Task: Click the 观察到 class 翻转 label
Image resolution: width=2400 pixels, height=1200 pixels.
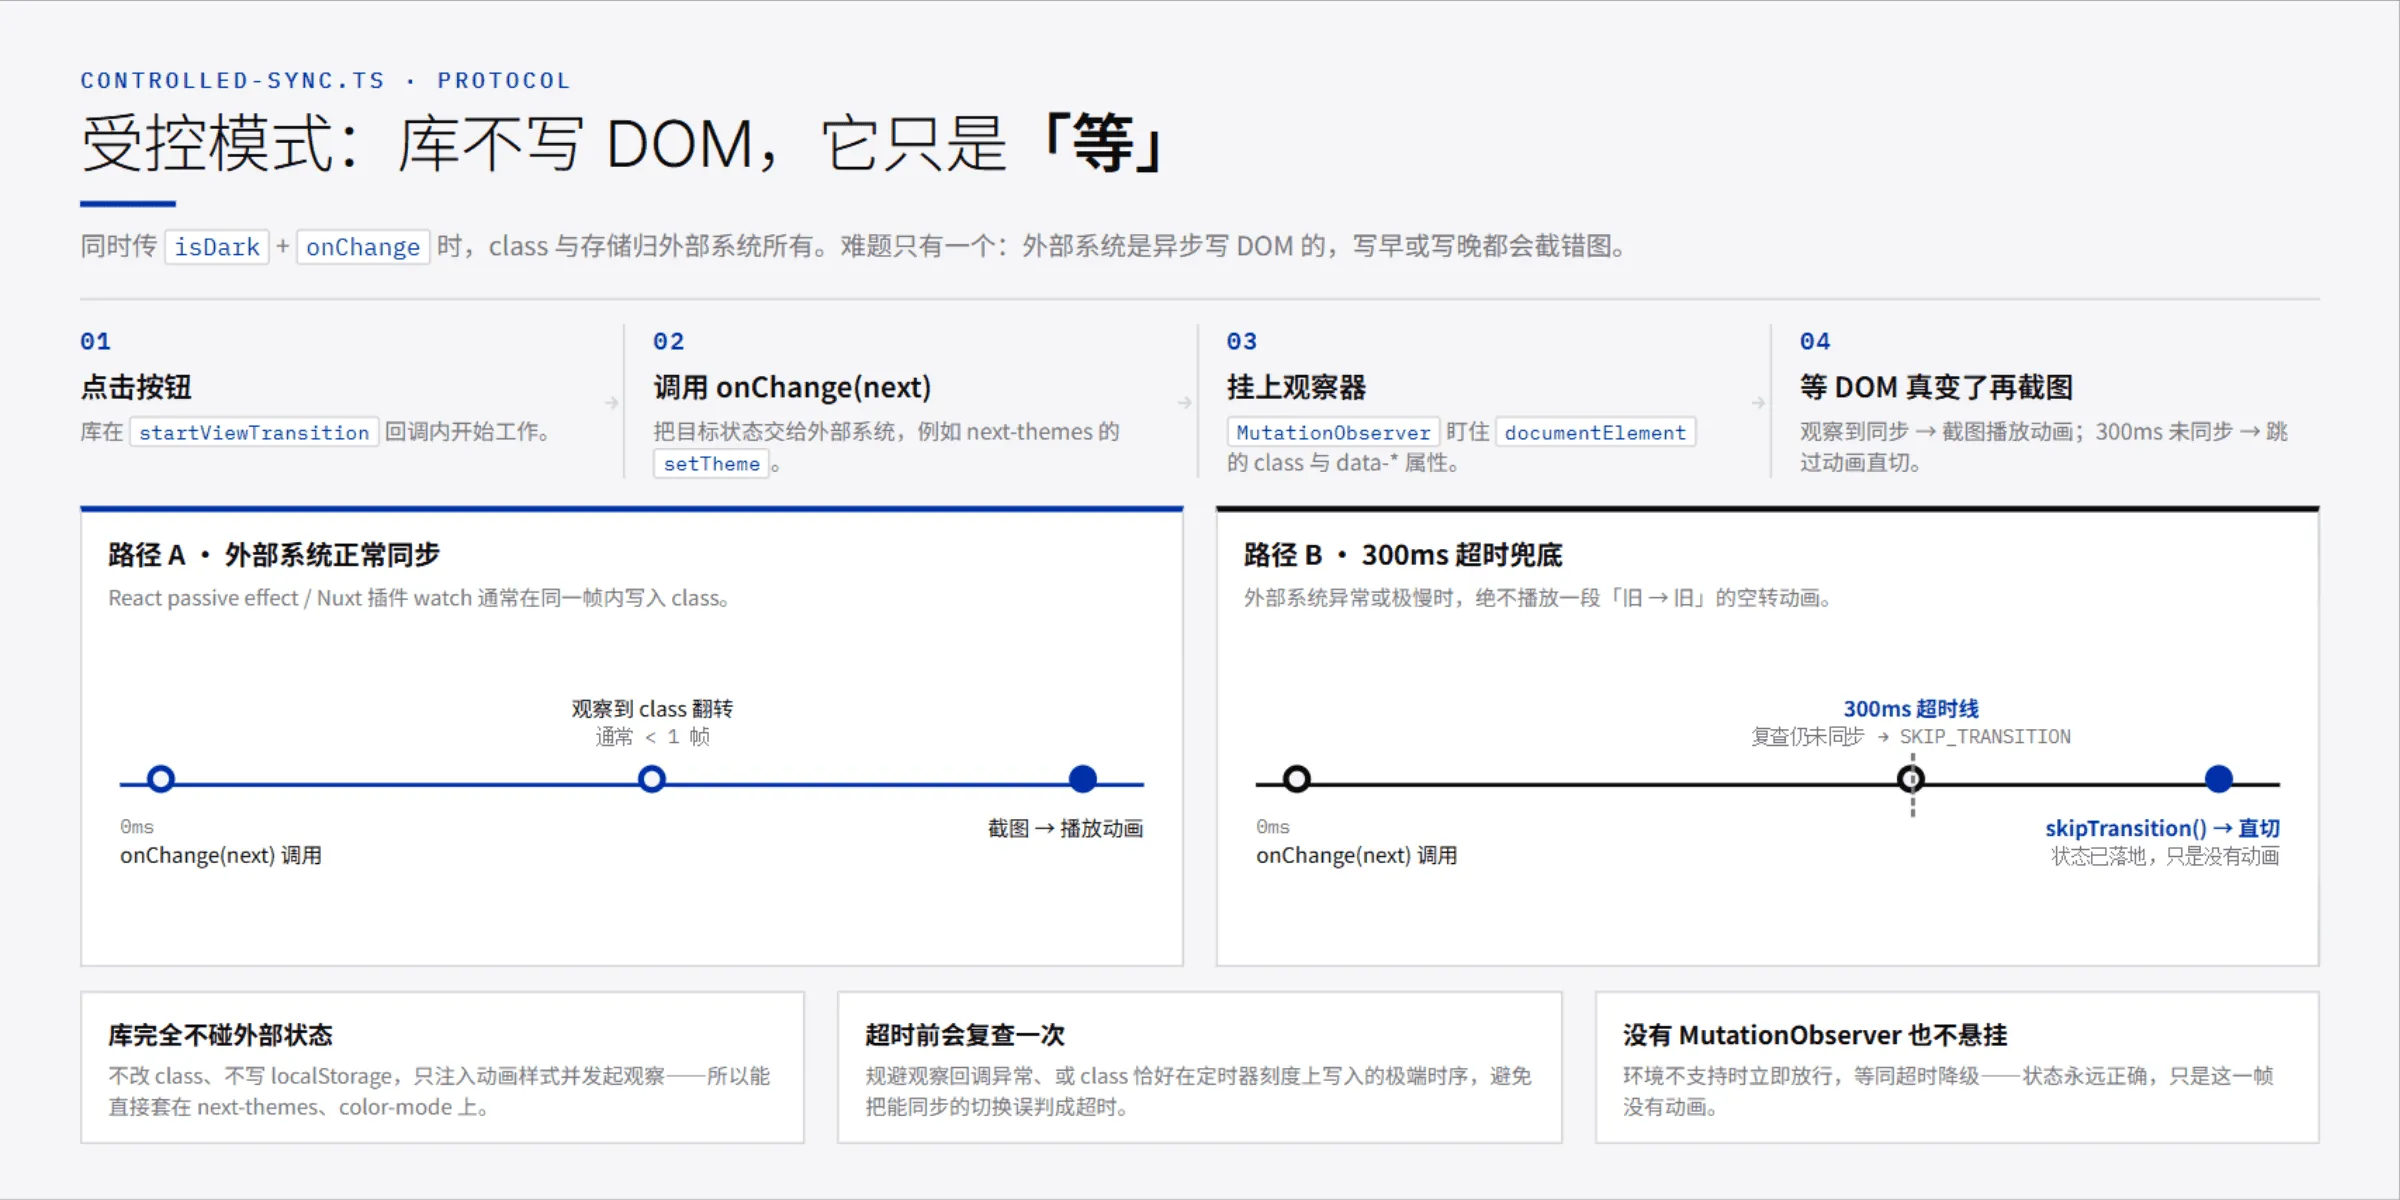Action: coord(652,709)
